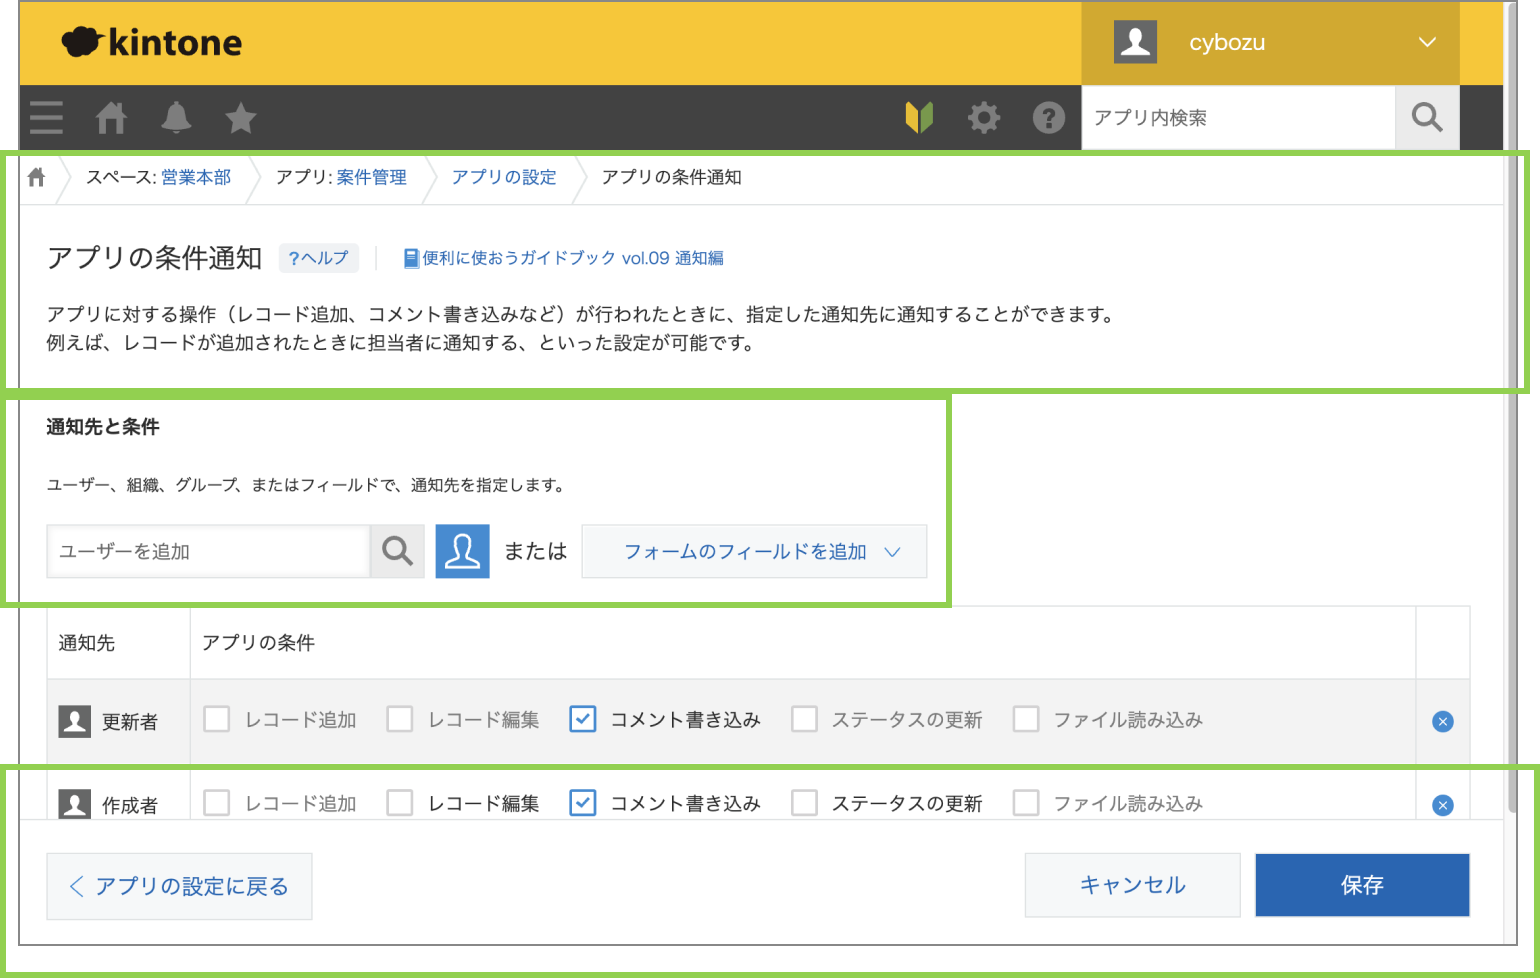Viewport: 1540px width, 978px height.
Task: Save settings with the 保存 button
Action: 1362,885
